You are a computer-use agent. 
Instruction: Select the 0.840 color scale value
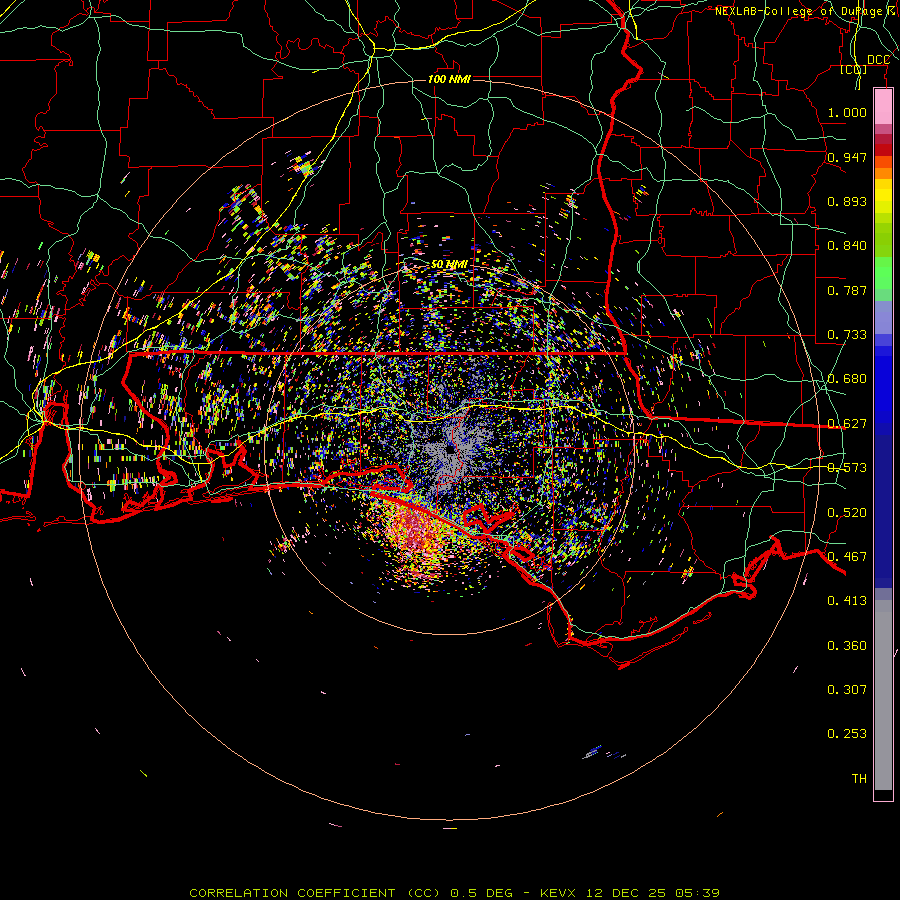click(847, 246)
